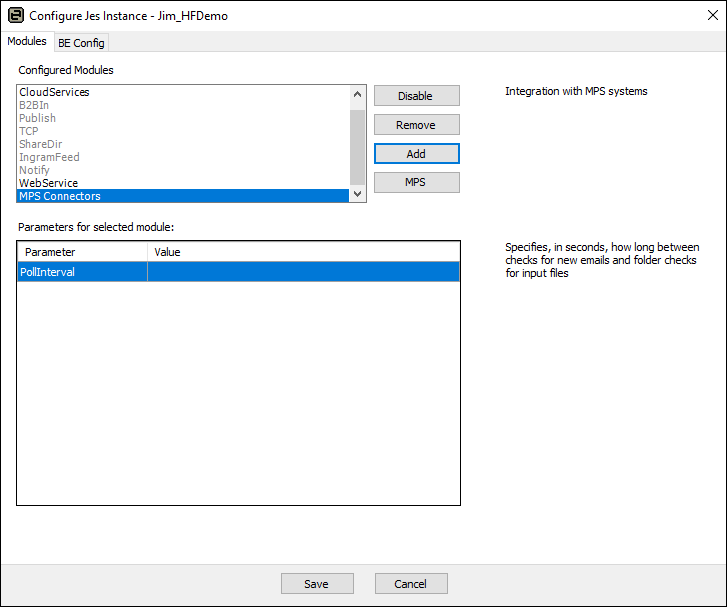Click the Add button
The width and height of the screenshot is (727, 607).
(x=417, y=153)
